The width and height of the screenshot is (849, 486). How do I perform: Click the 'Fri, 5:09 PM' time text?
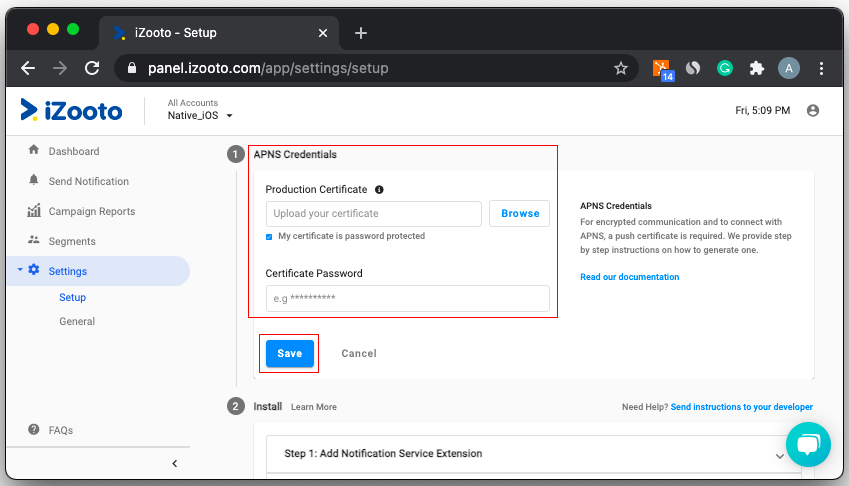(x=762, y=110)
